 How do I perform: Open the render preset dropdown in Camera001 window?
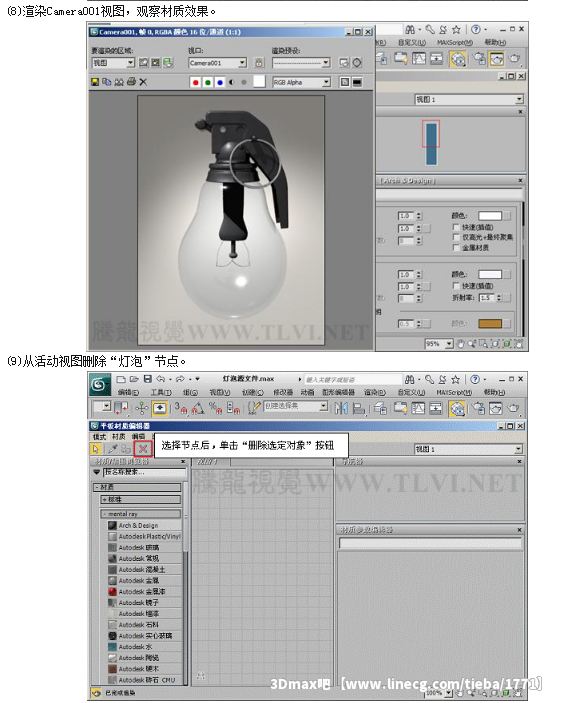[301, 63]
